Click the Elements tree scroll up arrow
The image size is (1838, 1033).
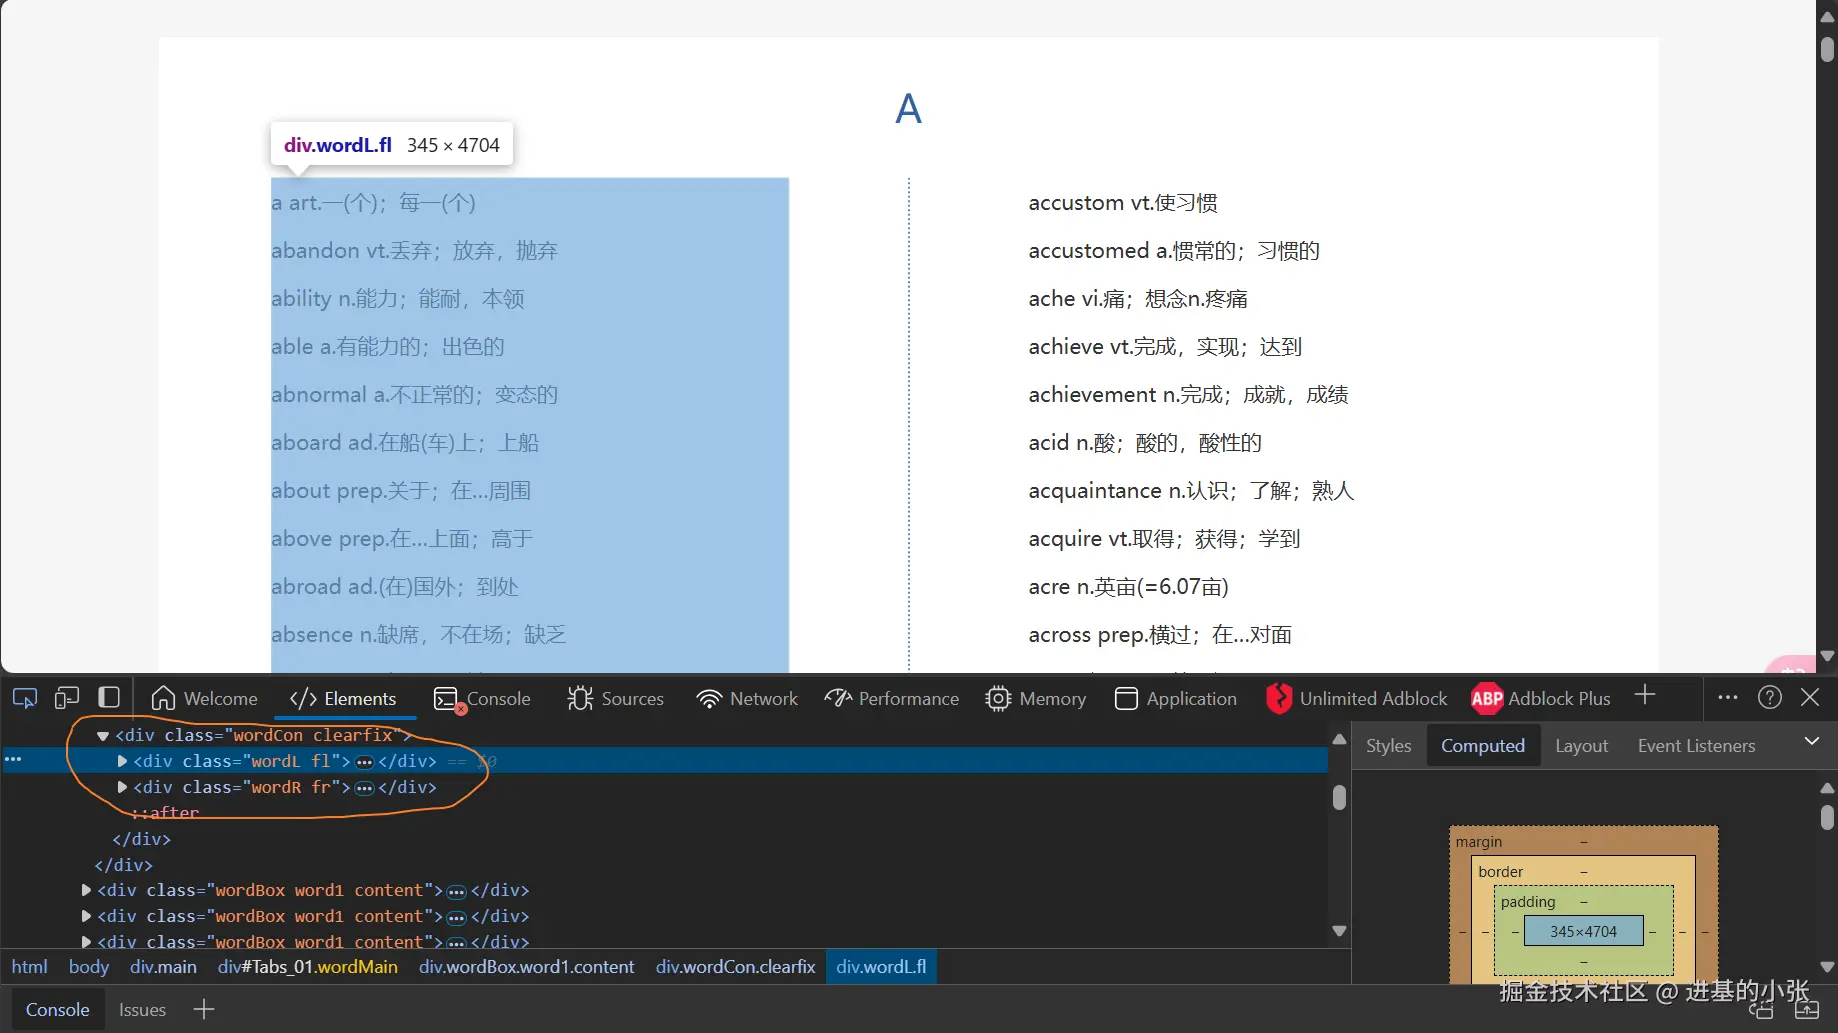[x=1340, y=739]
